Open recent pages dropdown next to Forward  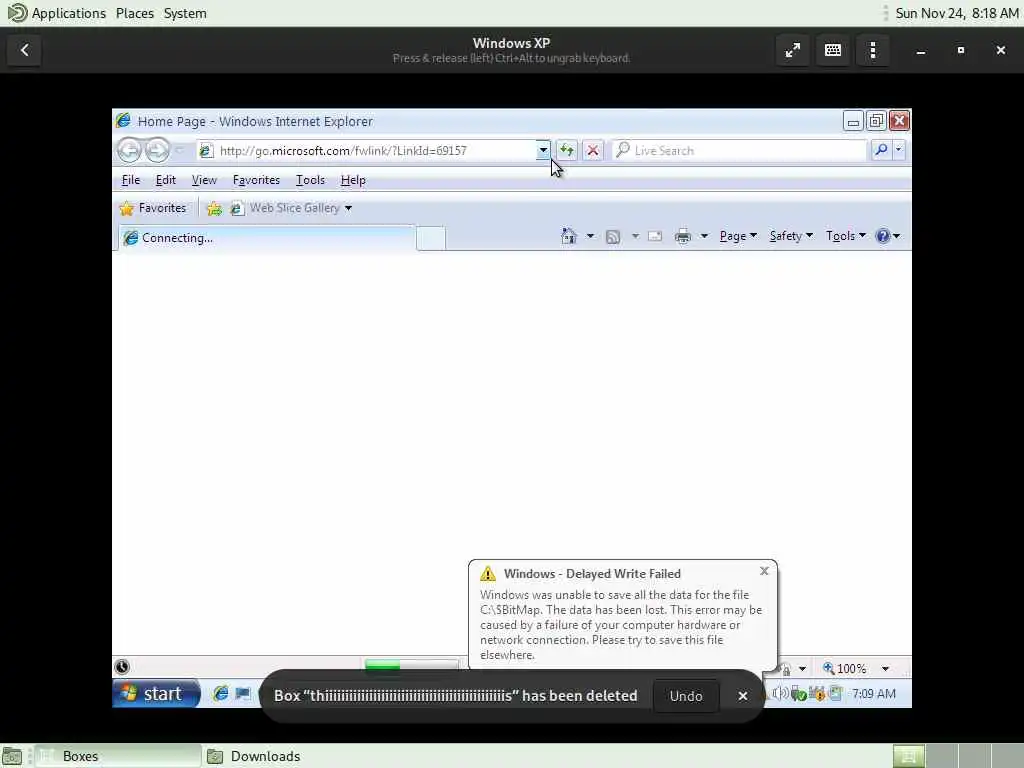point(180,150)
